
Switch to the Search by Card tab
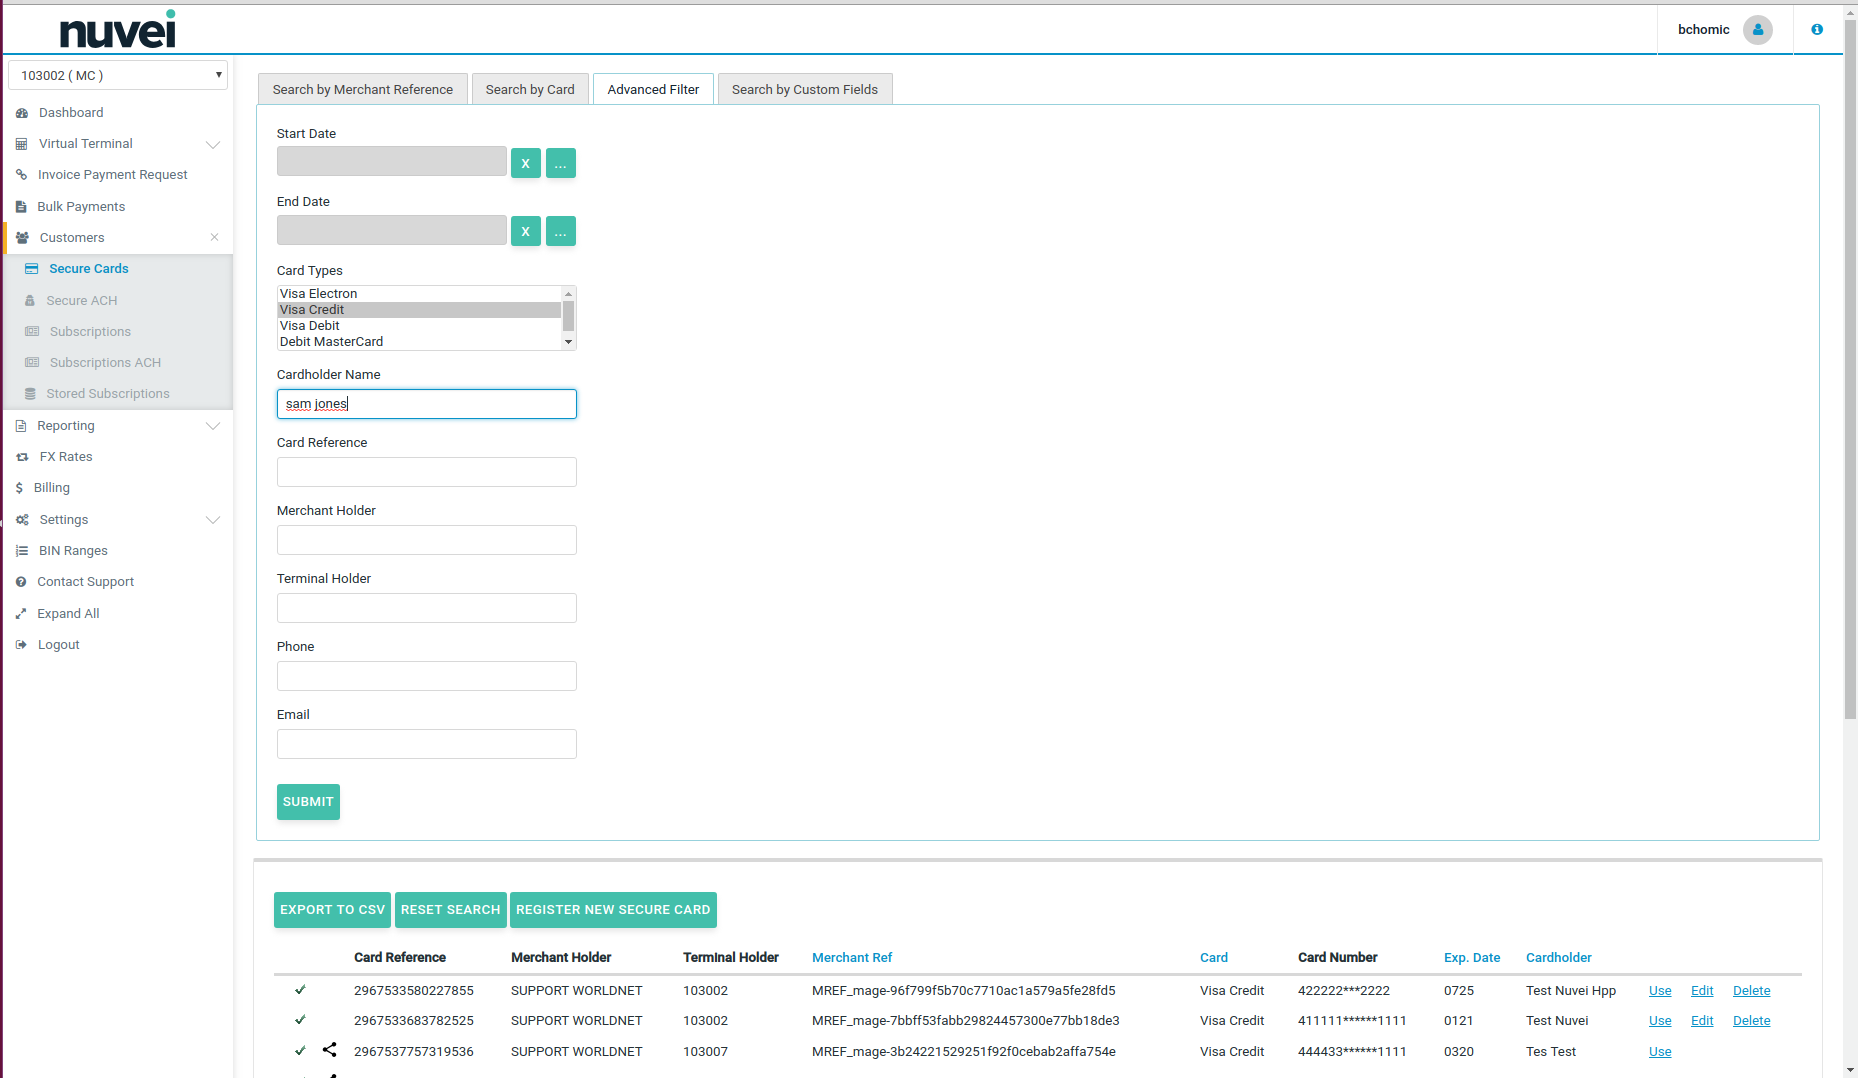tap(530, 89)
